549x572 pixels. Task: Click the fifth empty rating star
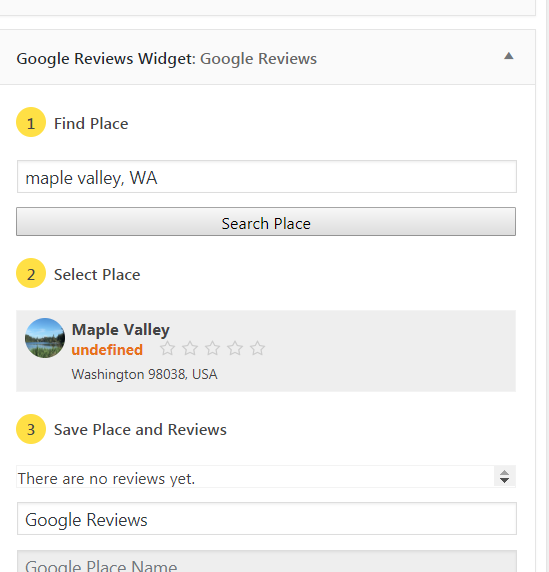tap(258, 348)
